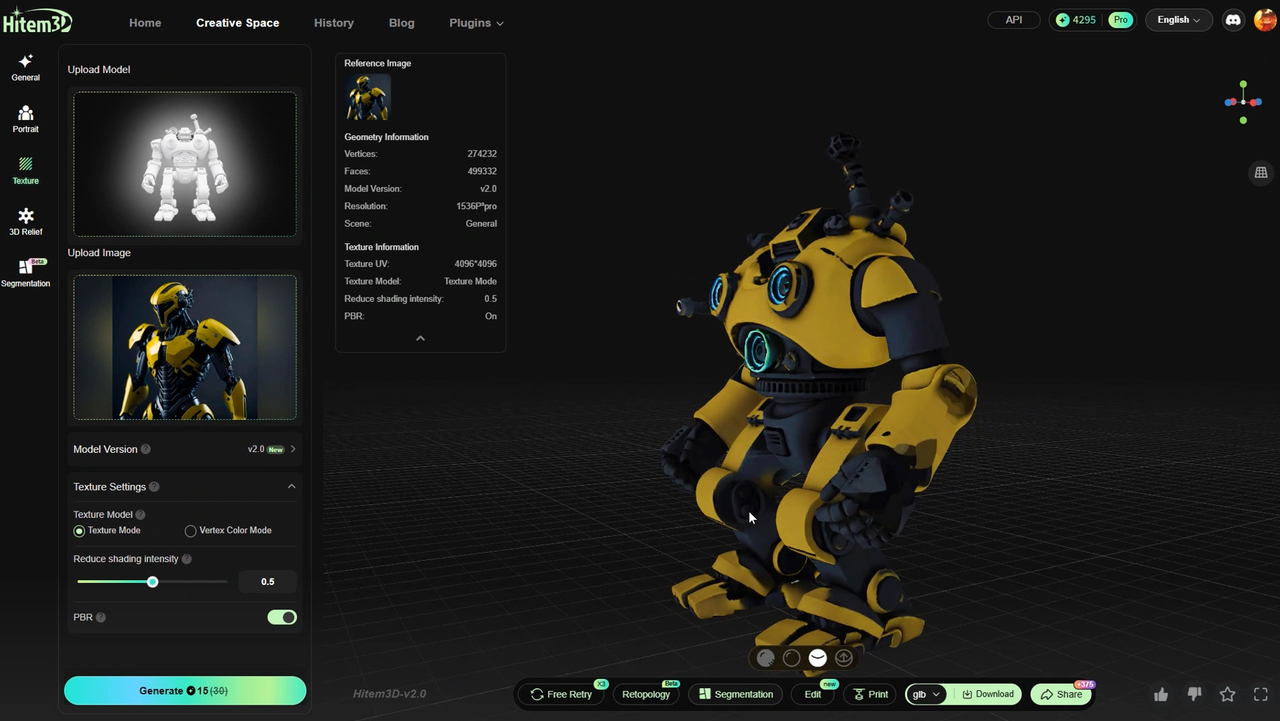Share the model

(x=1061, y=694)
